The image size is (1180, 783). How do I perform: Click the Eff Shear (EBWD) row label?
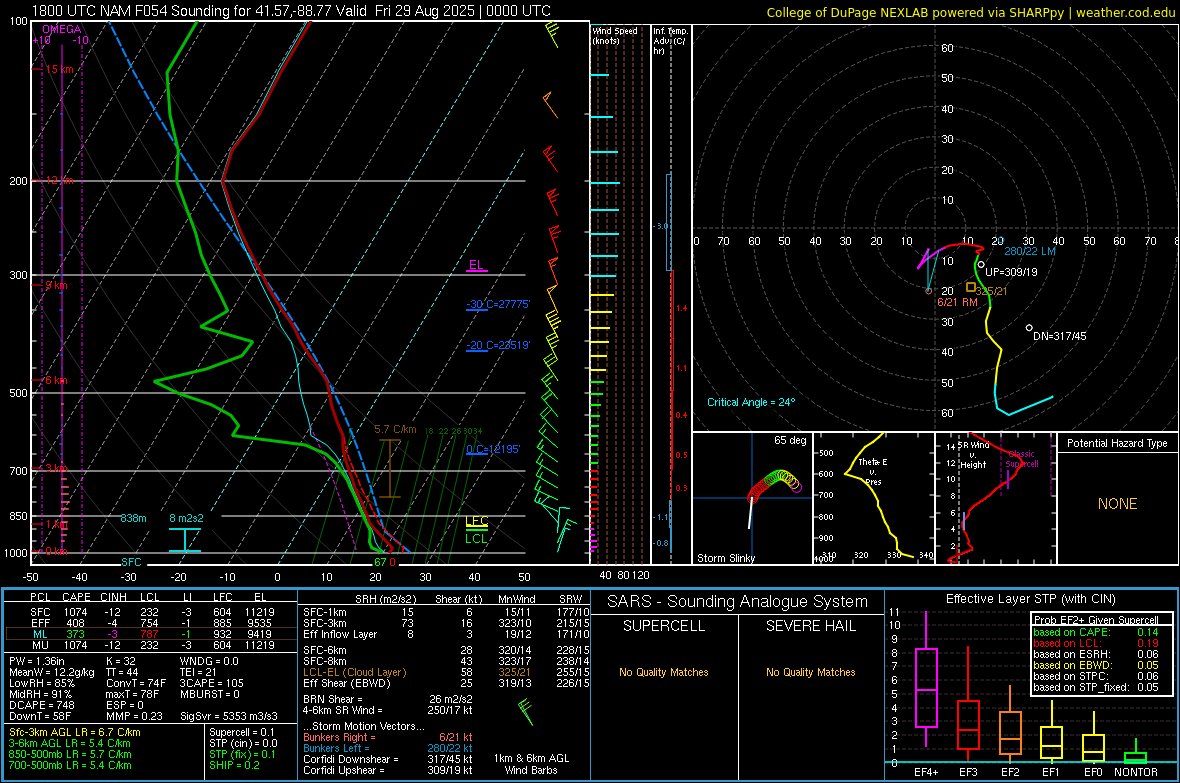point(347,683)
